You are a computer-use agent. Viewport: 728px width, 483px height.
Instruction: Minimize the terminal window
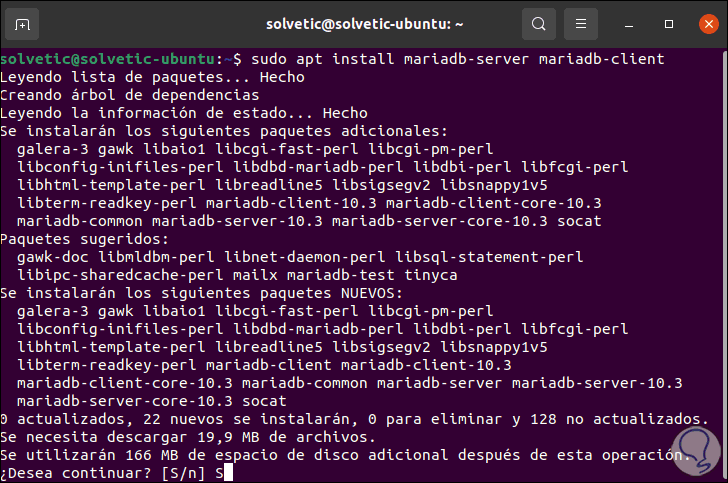click(x=626, y=23)
